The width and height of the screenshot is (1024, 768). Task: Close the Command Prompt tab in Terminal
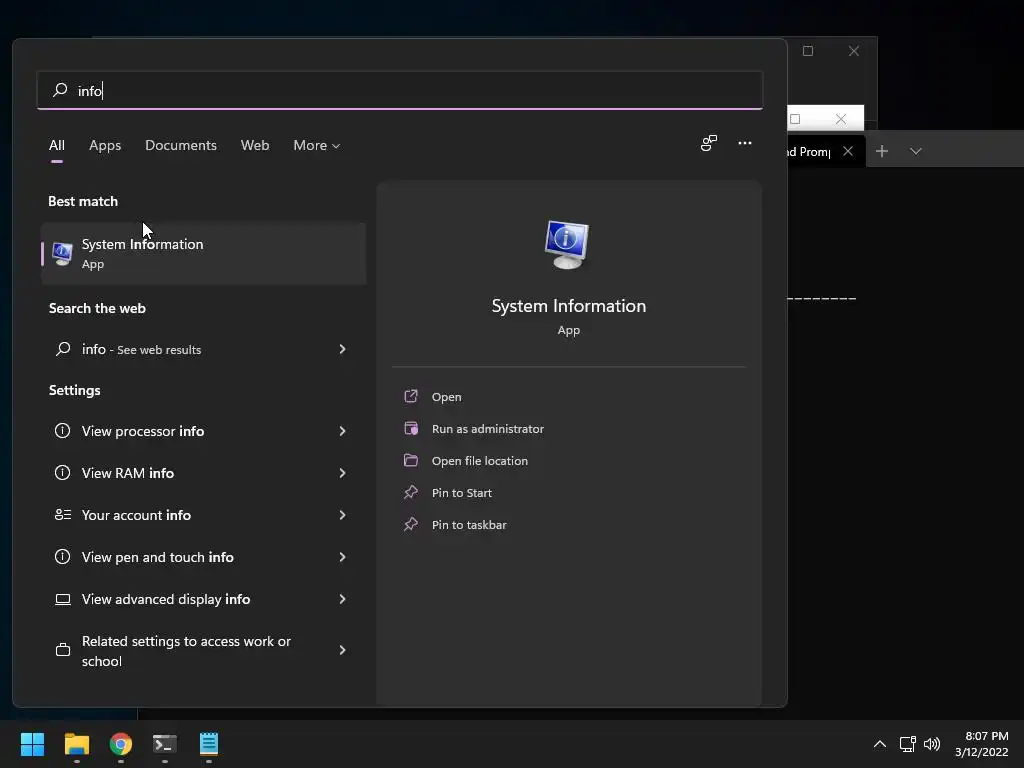(848, 152)
